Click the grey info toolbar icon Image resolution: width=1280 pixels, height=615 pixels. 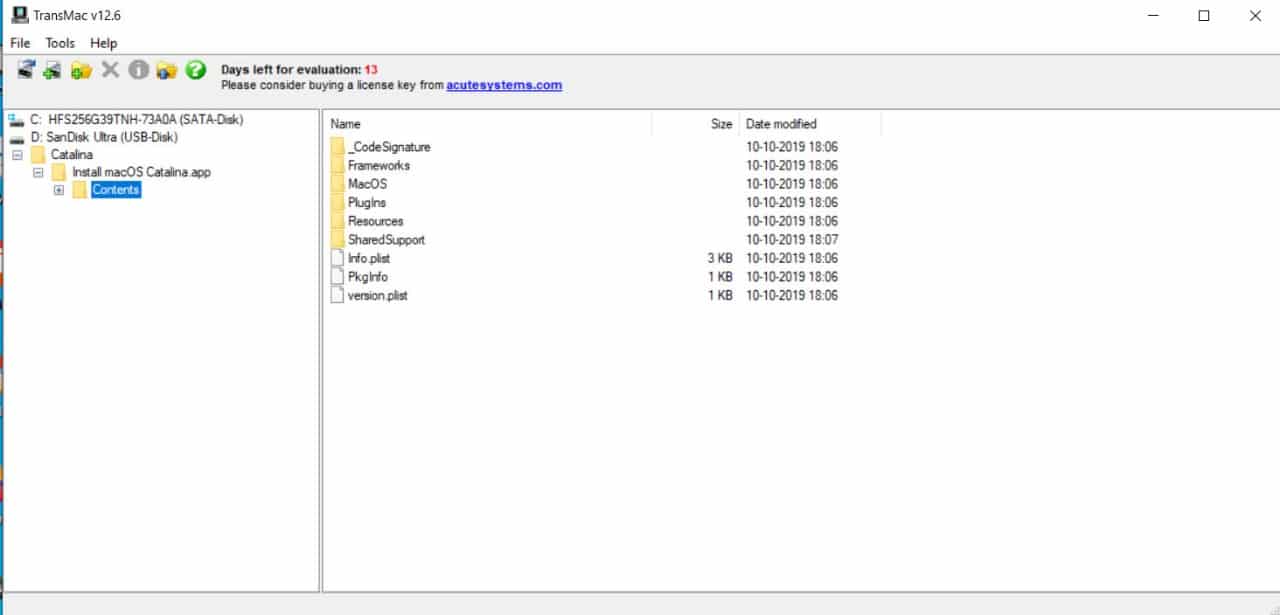(139, 70)
